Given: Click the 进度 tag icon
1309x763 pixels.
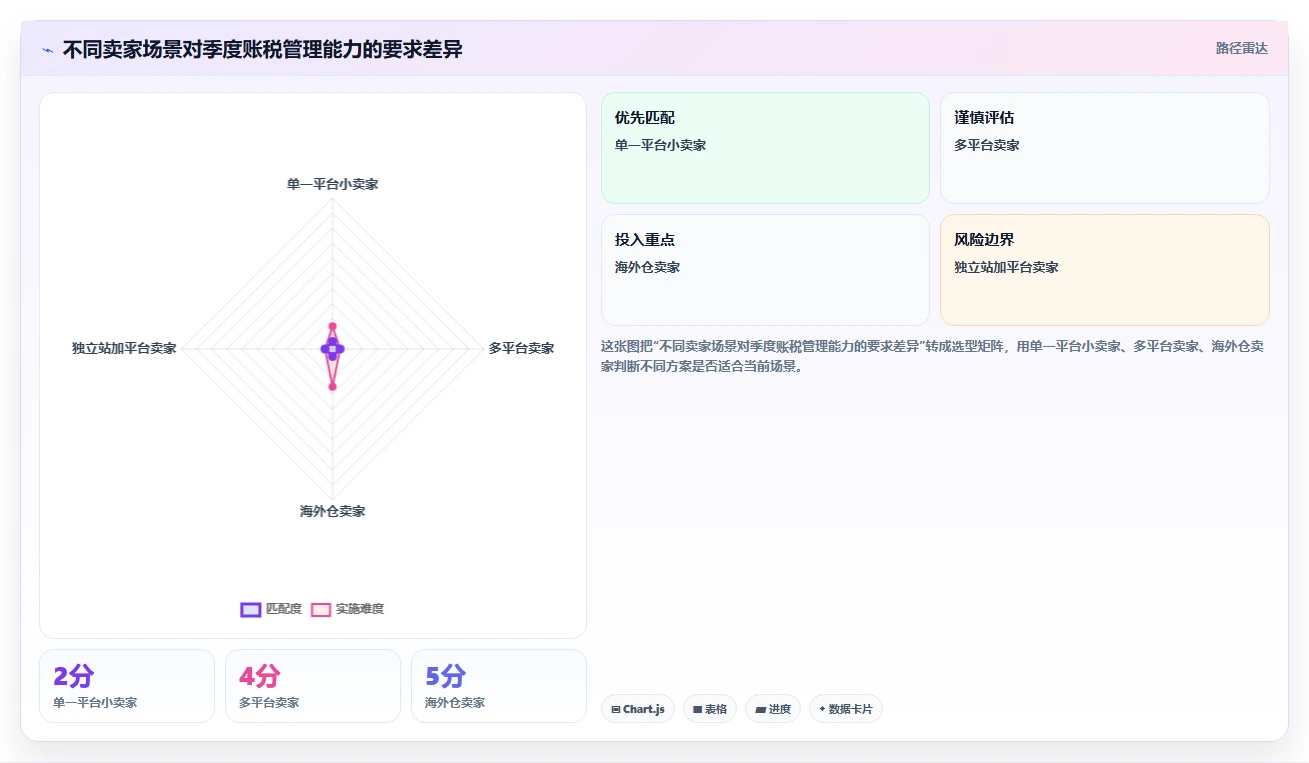Looking at the screenshot, I should (760, 709).
